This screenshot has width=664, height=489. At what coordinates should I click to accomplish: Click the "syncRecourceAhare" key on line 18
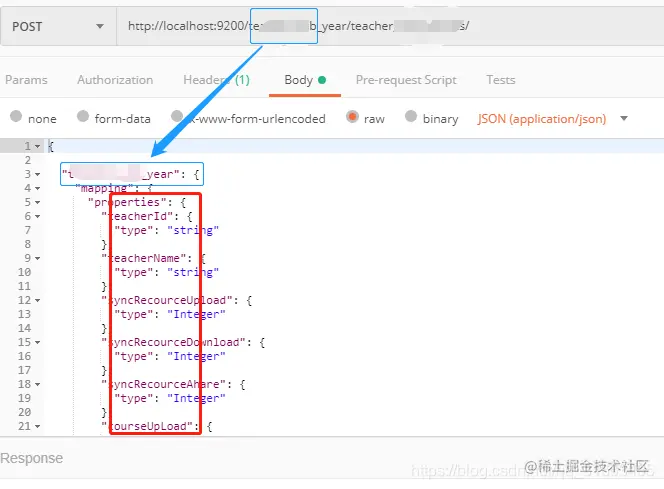click(164, 384)
